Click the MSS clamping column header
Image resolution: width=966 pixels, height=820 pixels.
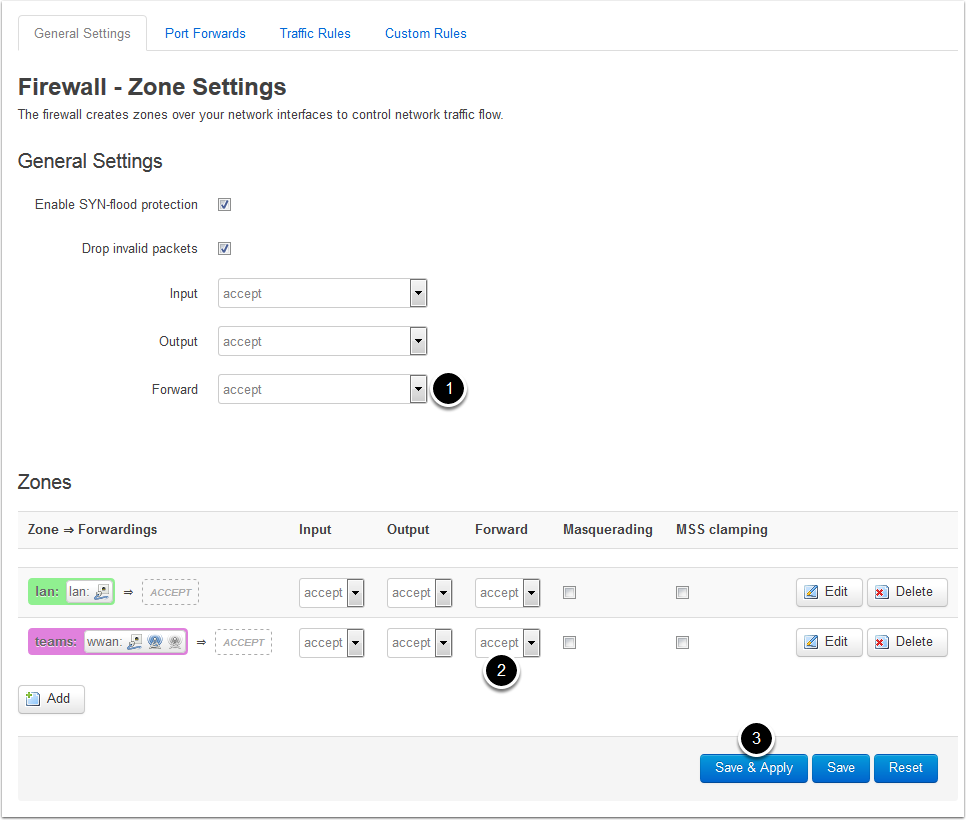tap(721, 530)
